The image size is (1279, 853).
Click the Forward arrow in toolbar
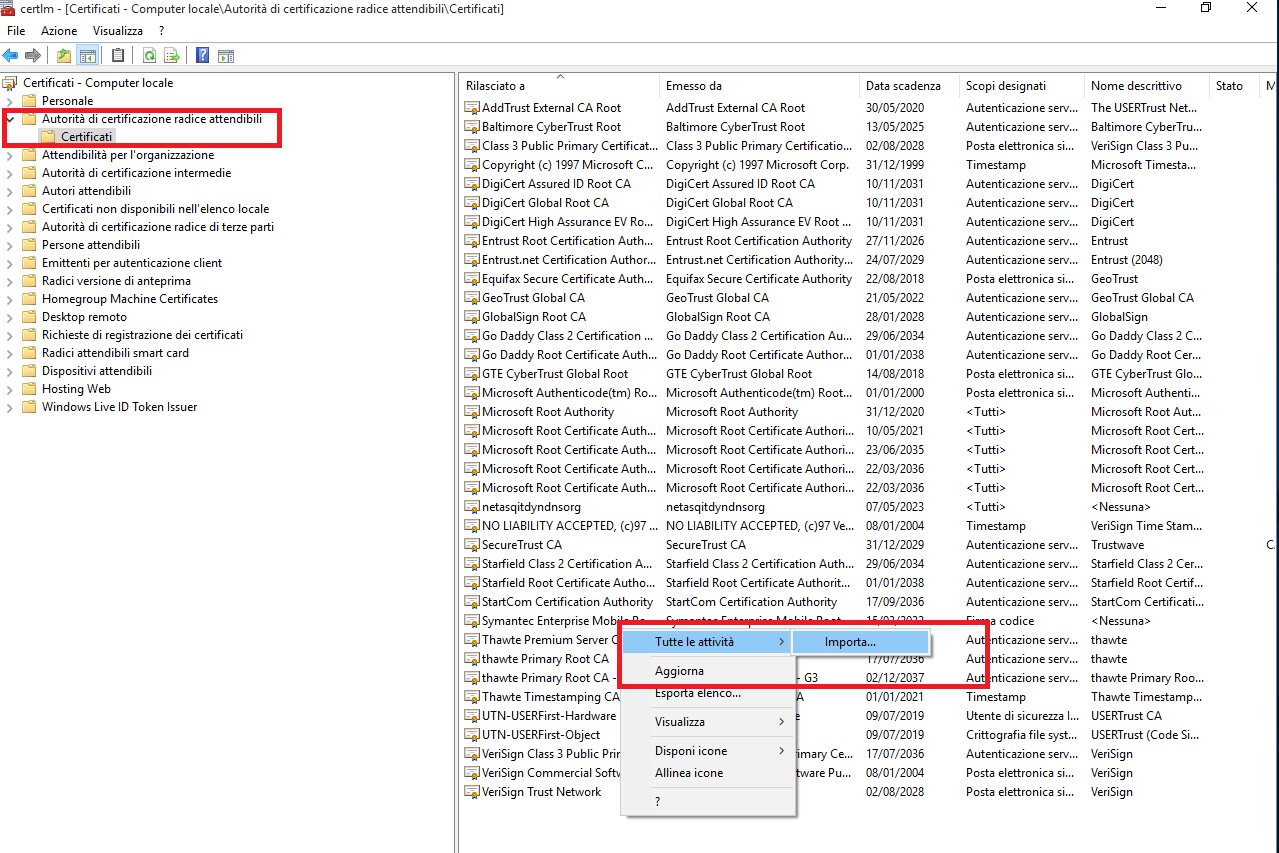[x=33, y=56]
